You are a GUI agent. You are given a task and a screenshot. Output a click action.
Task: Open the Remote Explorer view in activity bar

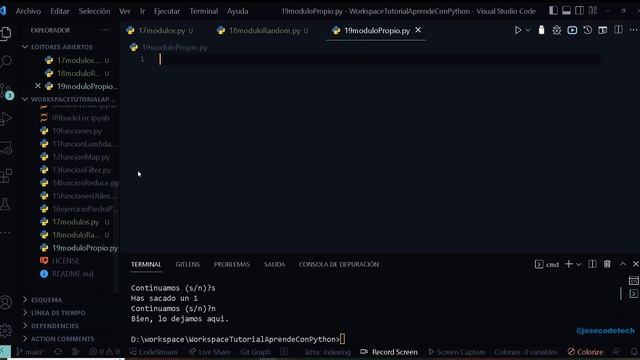pyautogui.click(x=6, y=148)
